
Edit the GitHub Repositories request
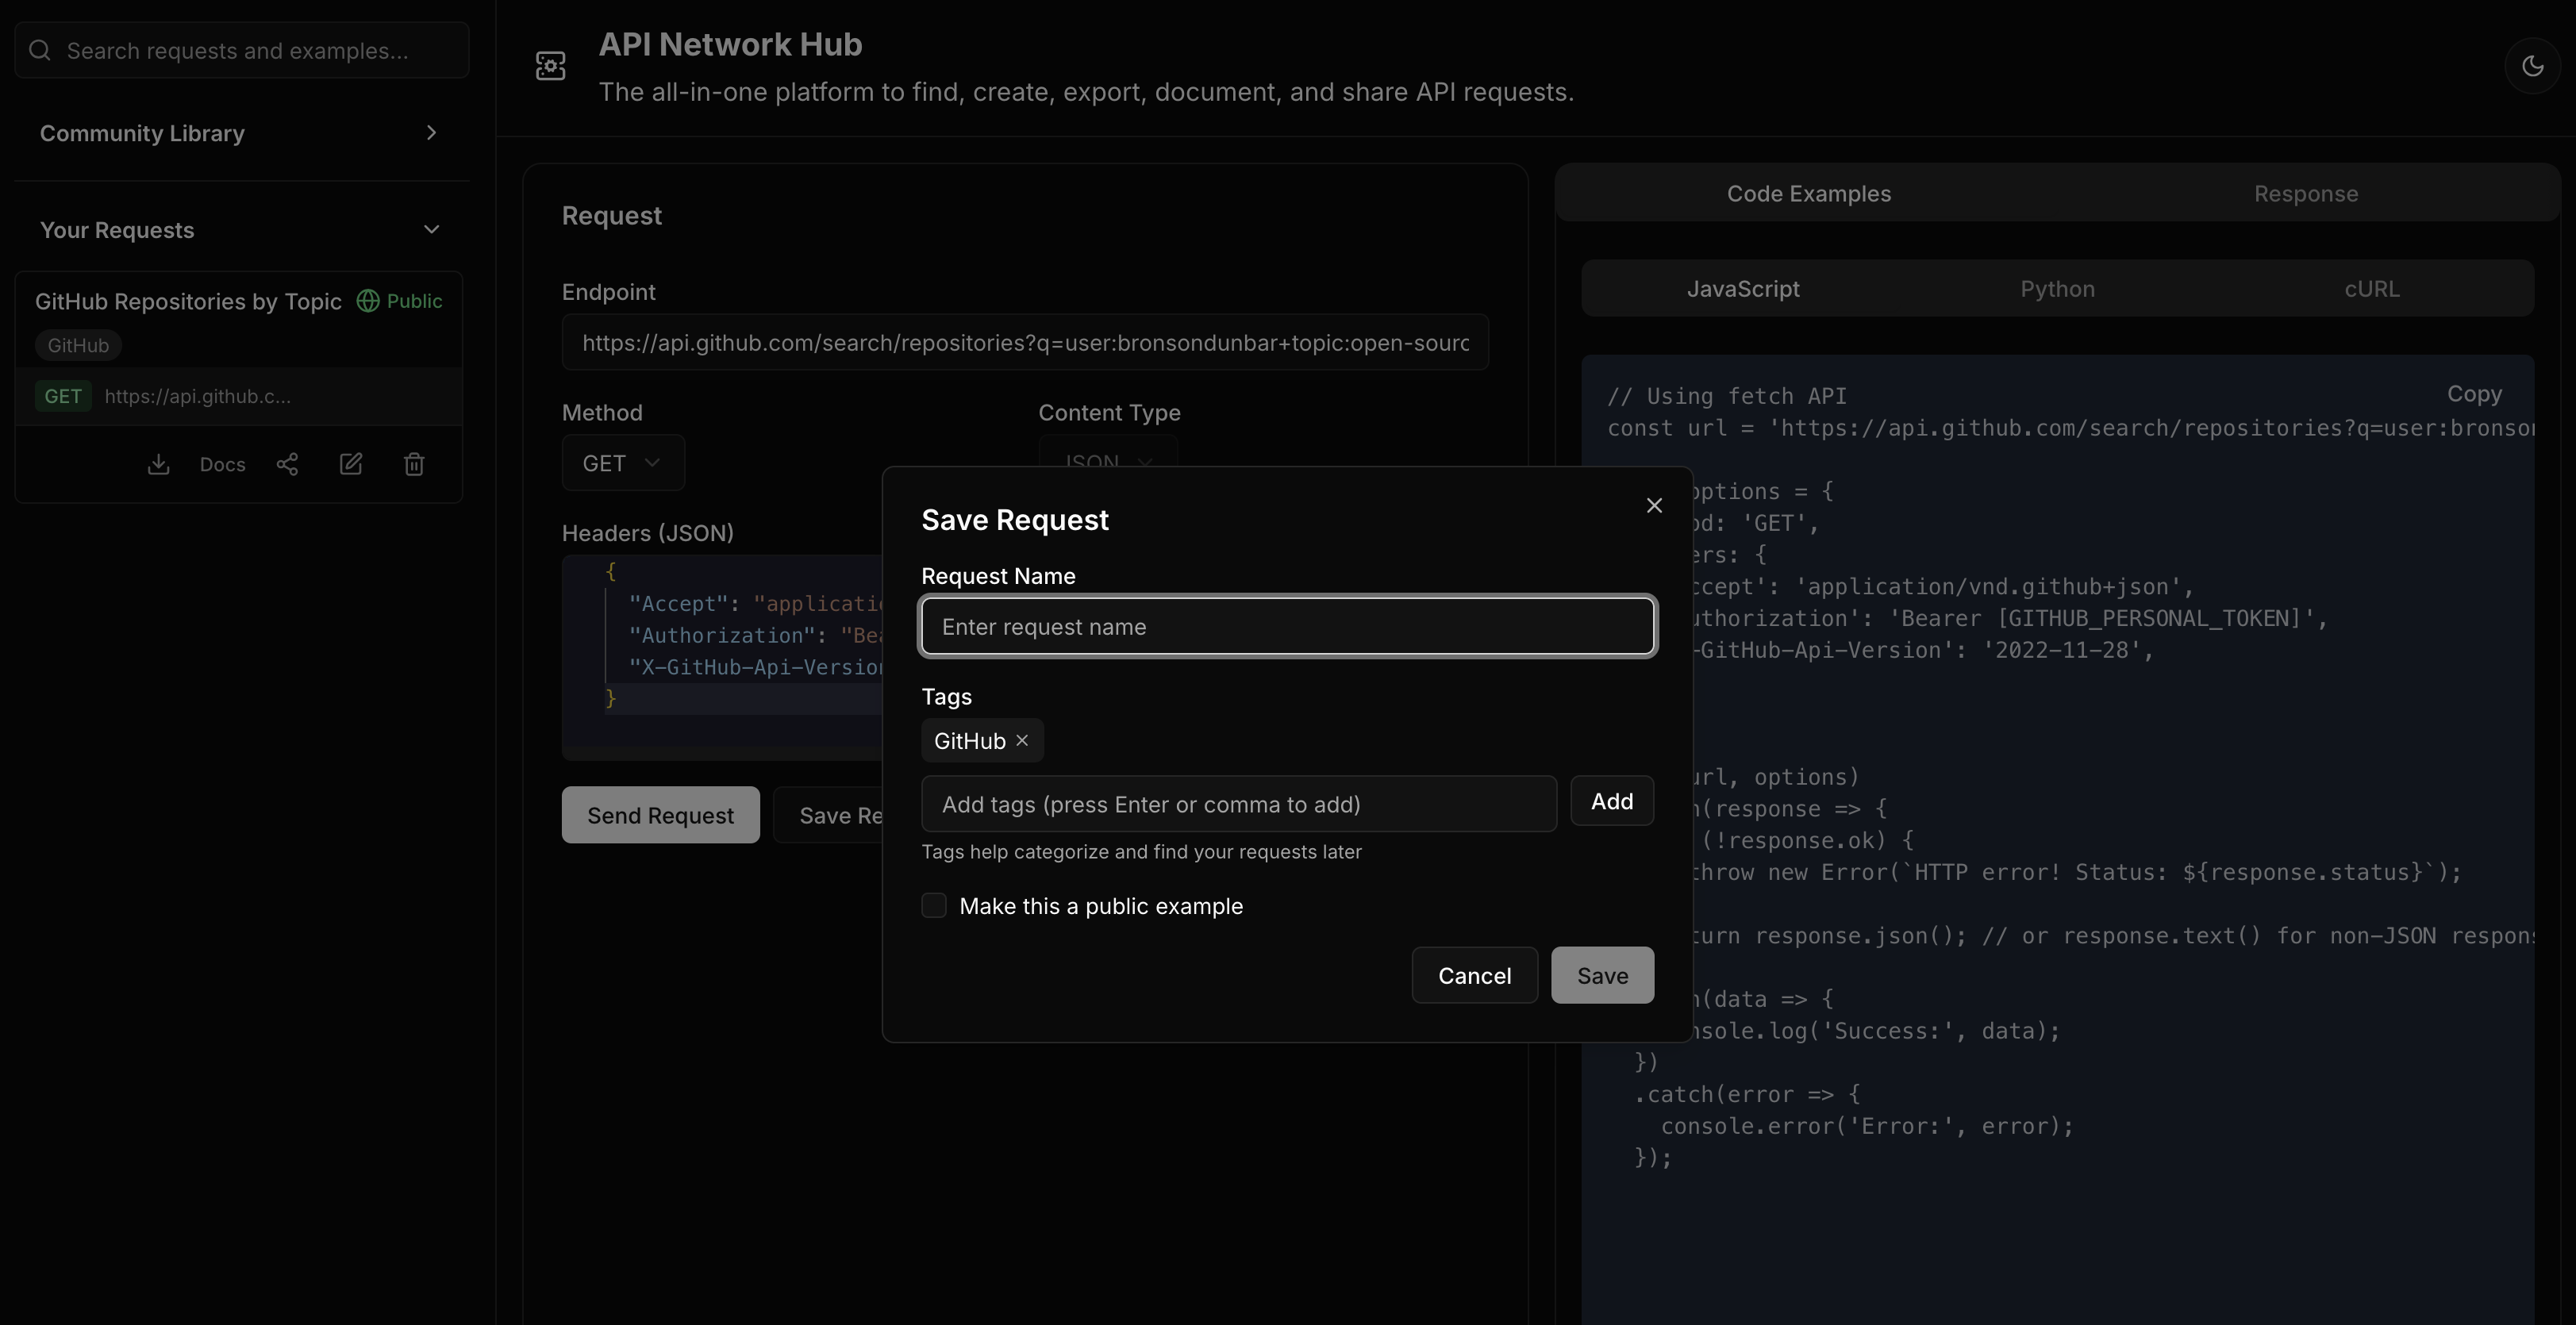[x=350, y=464]
